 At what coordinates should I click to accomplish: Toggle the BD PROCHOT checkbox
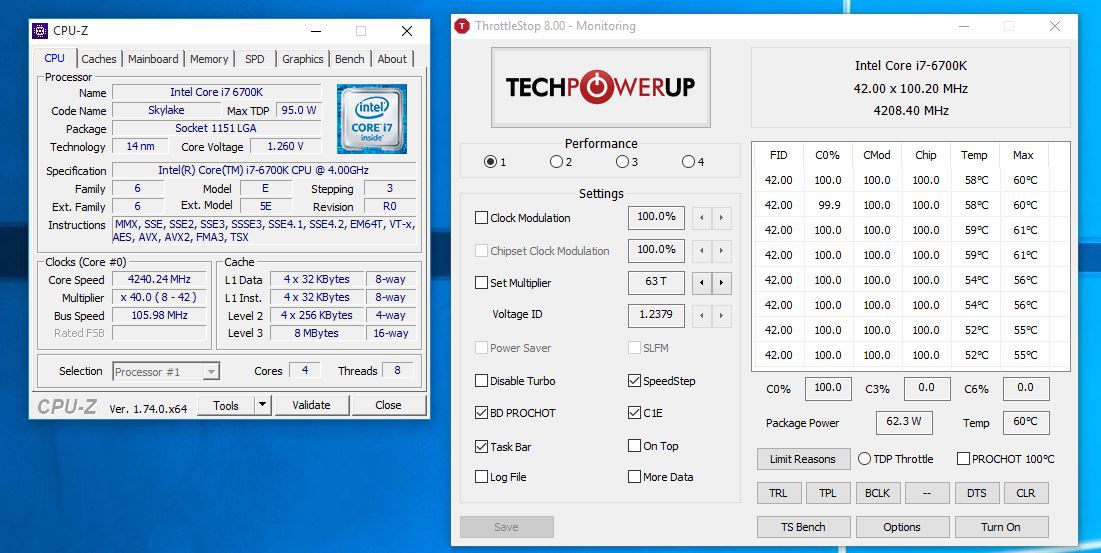coord(481,413)
